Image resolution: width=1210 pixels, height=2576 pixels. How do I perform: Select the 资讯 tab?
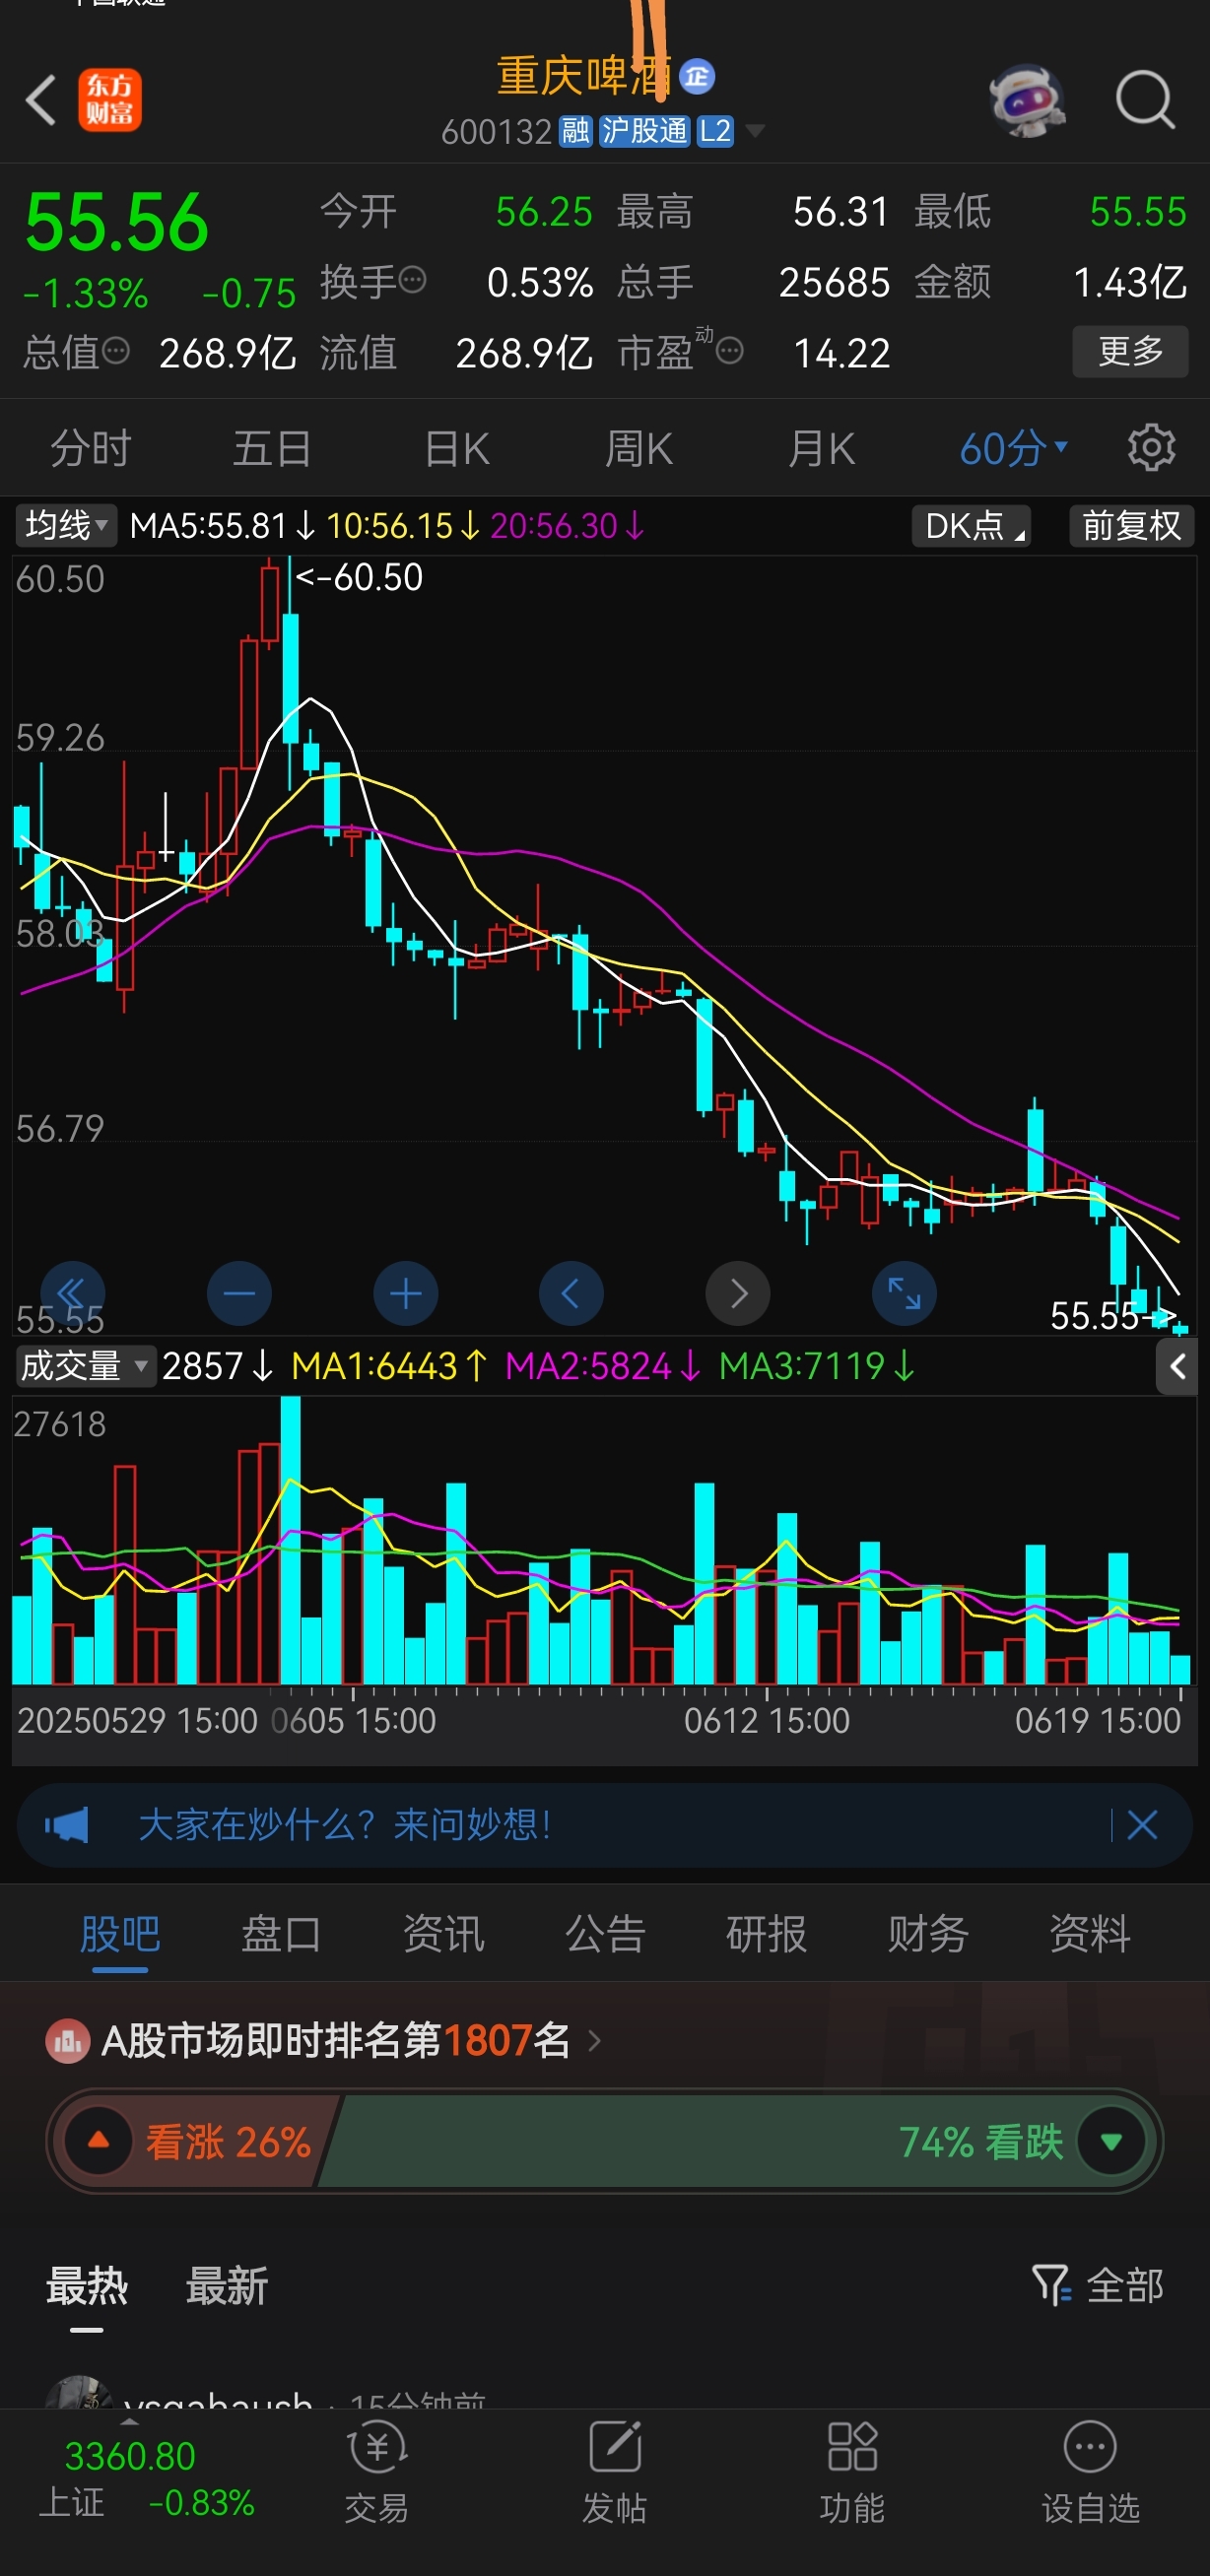pos(443,1933)
